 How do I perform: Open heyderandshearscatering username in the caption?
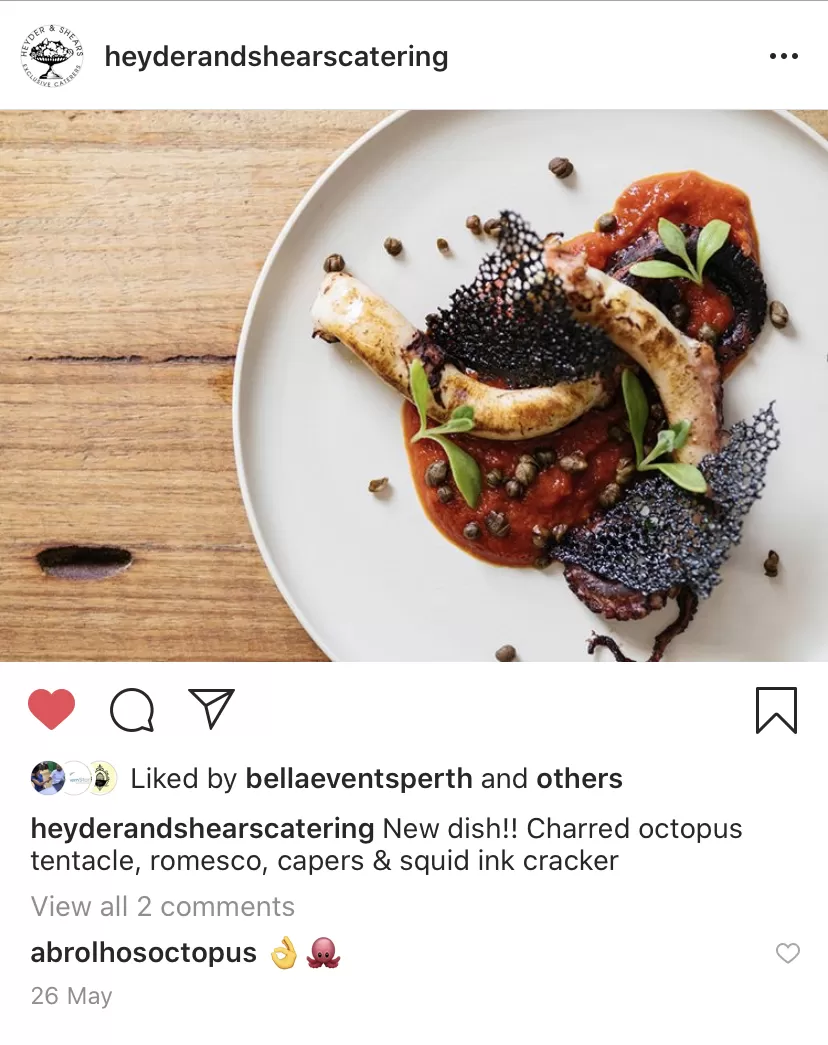203,829
